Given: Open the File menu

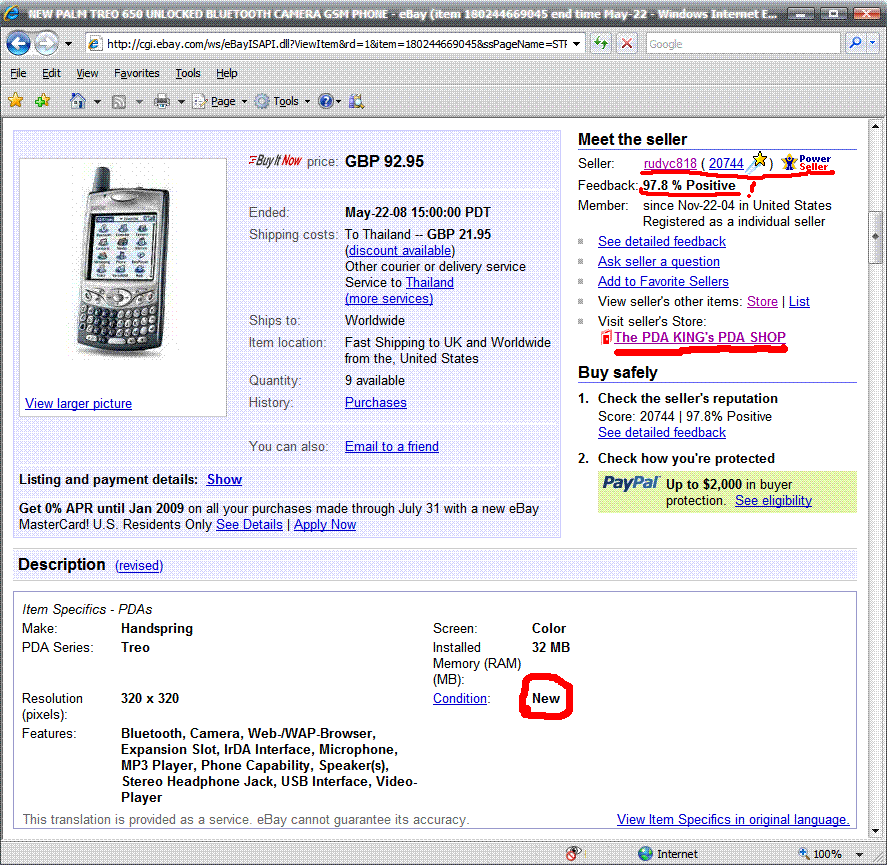Looking at the screenshot, I should (18, 73).
